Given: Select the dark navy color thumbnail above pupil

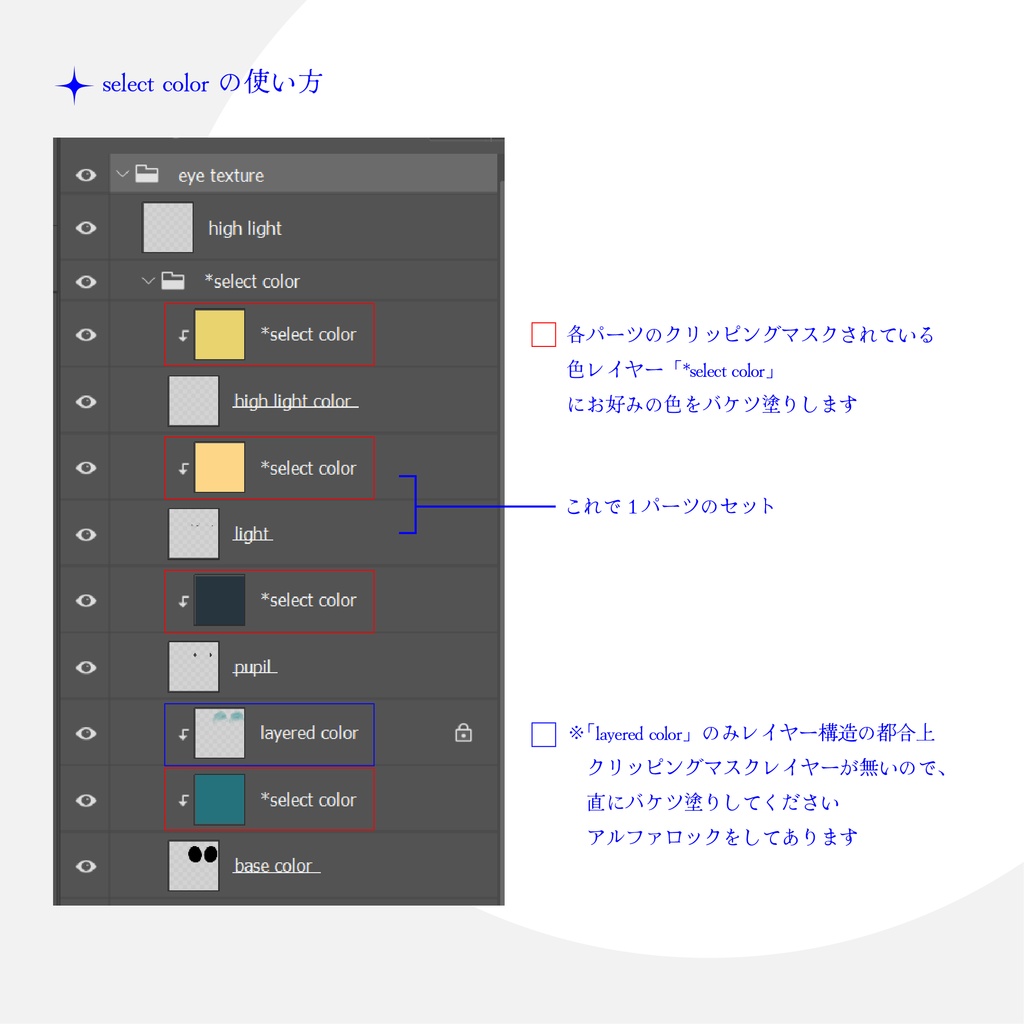Looking at the screenshot, I should point(220,600).
